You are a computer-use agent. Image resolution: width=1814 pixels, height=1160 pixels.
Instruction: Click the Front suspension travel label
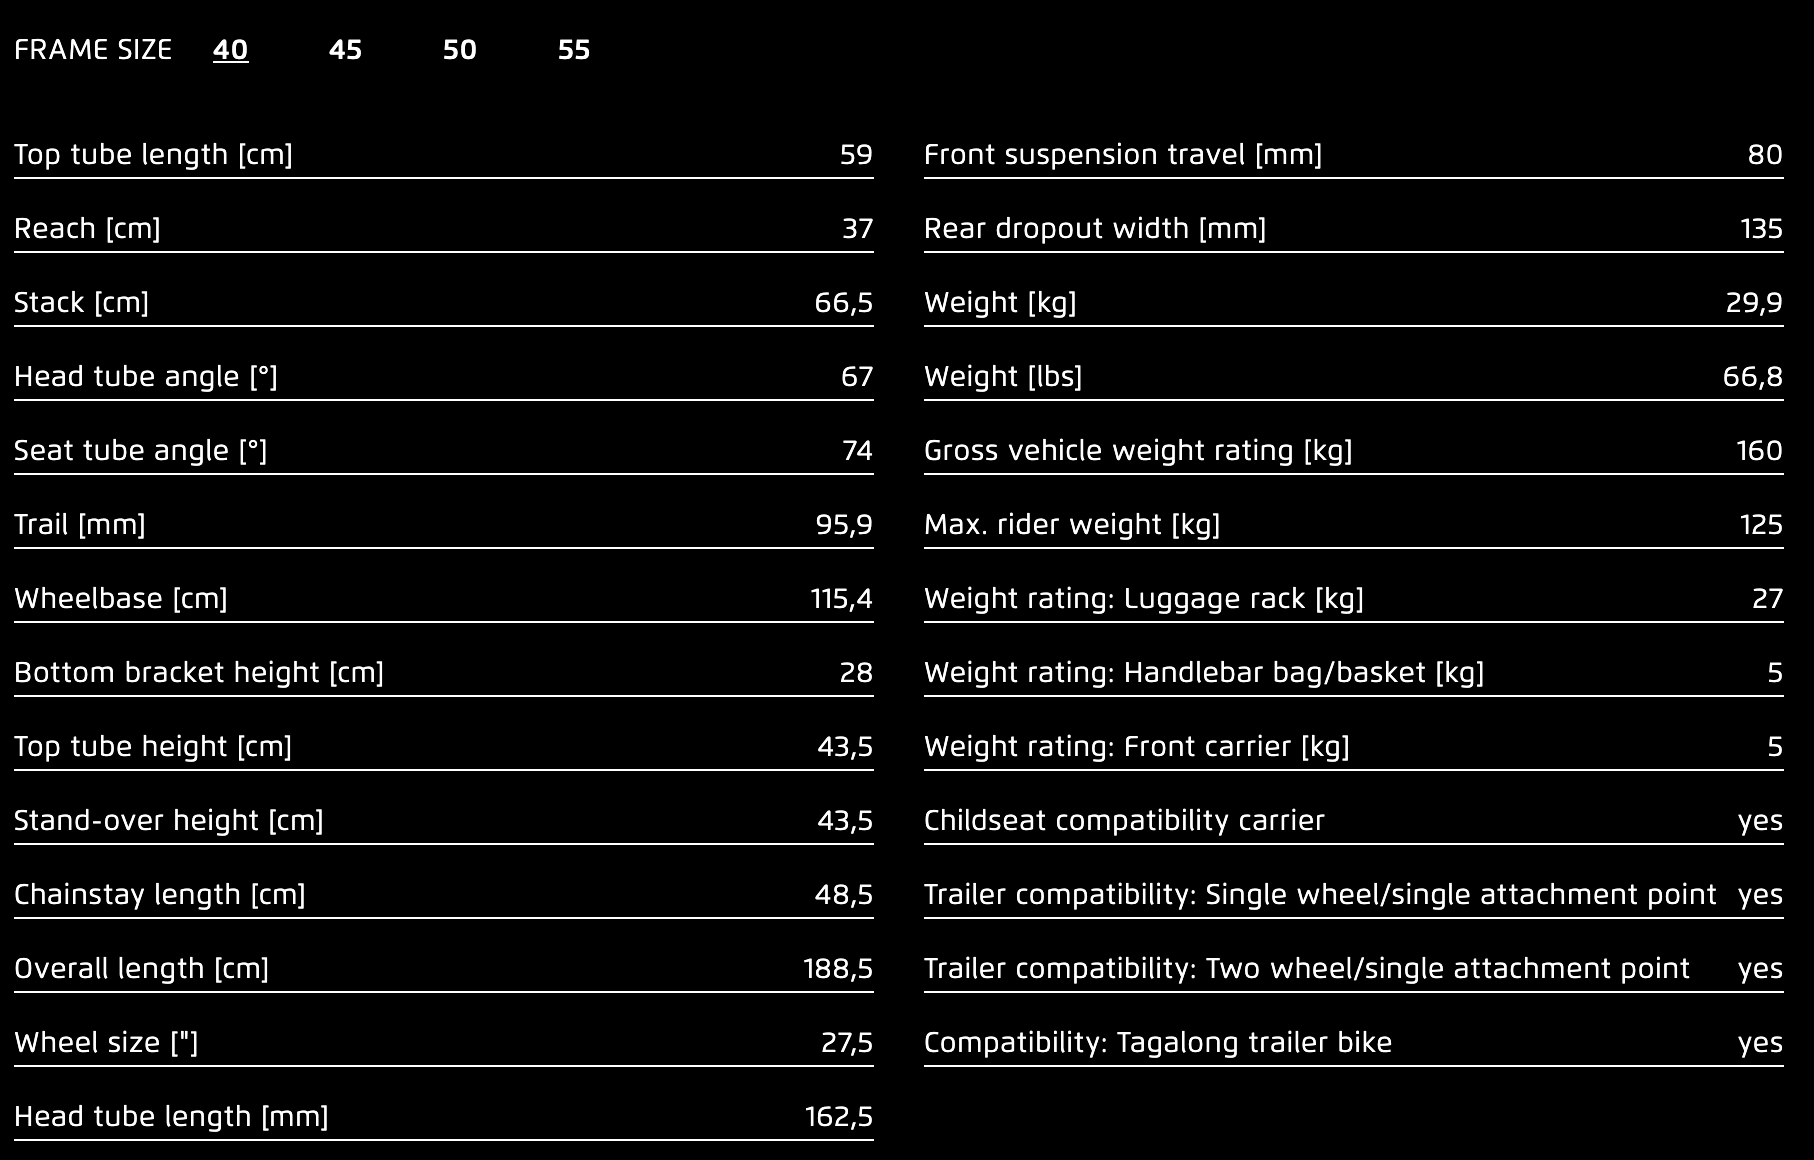pyautogui.click(x=1123, y=155)
